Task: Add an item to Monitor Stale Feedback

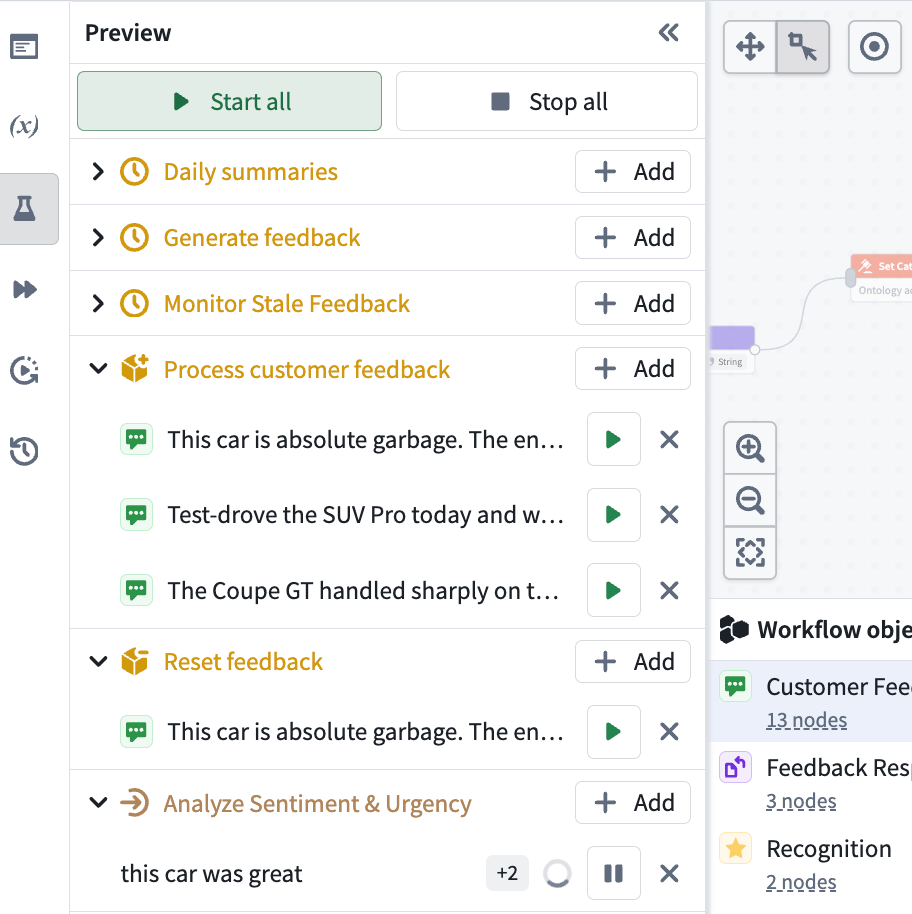Action: [633, 303]
